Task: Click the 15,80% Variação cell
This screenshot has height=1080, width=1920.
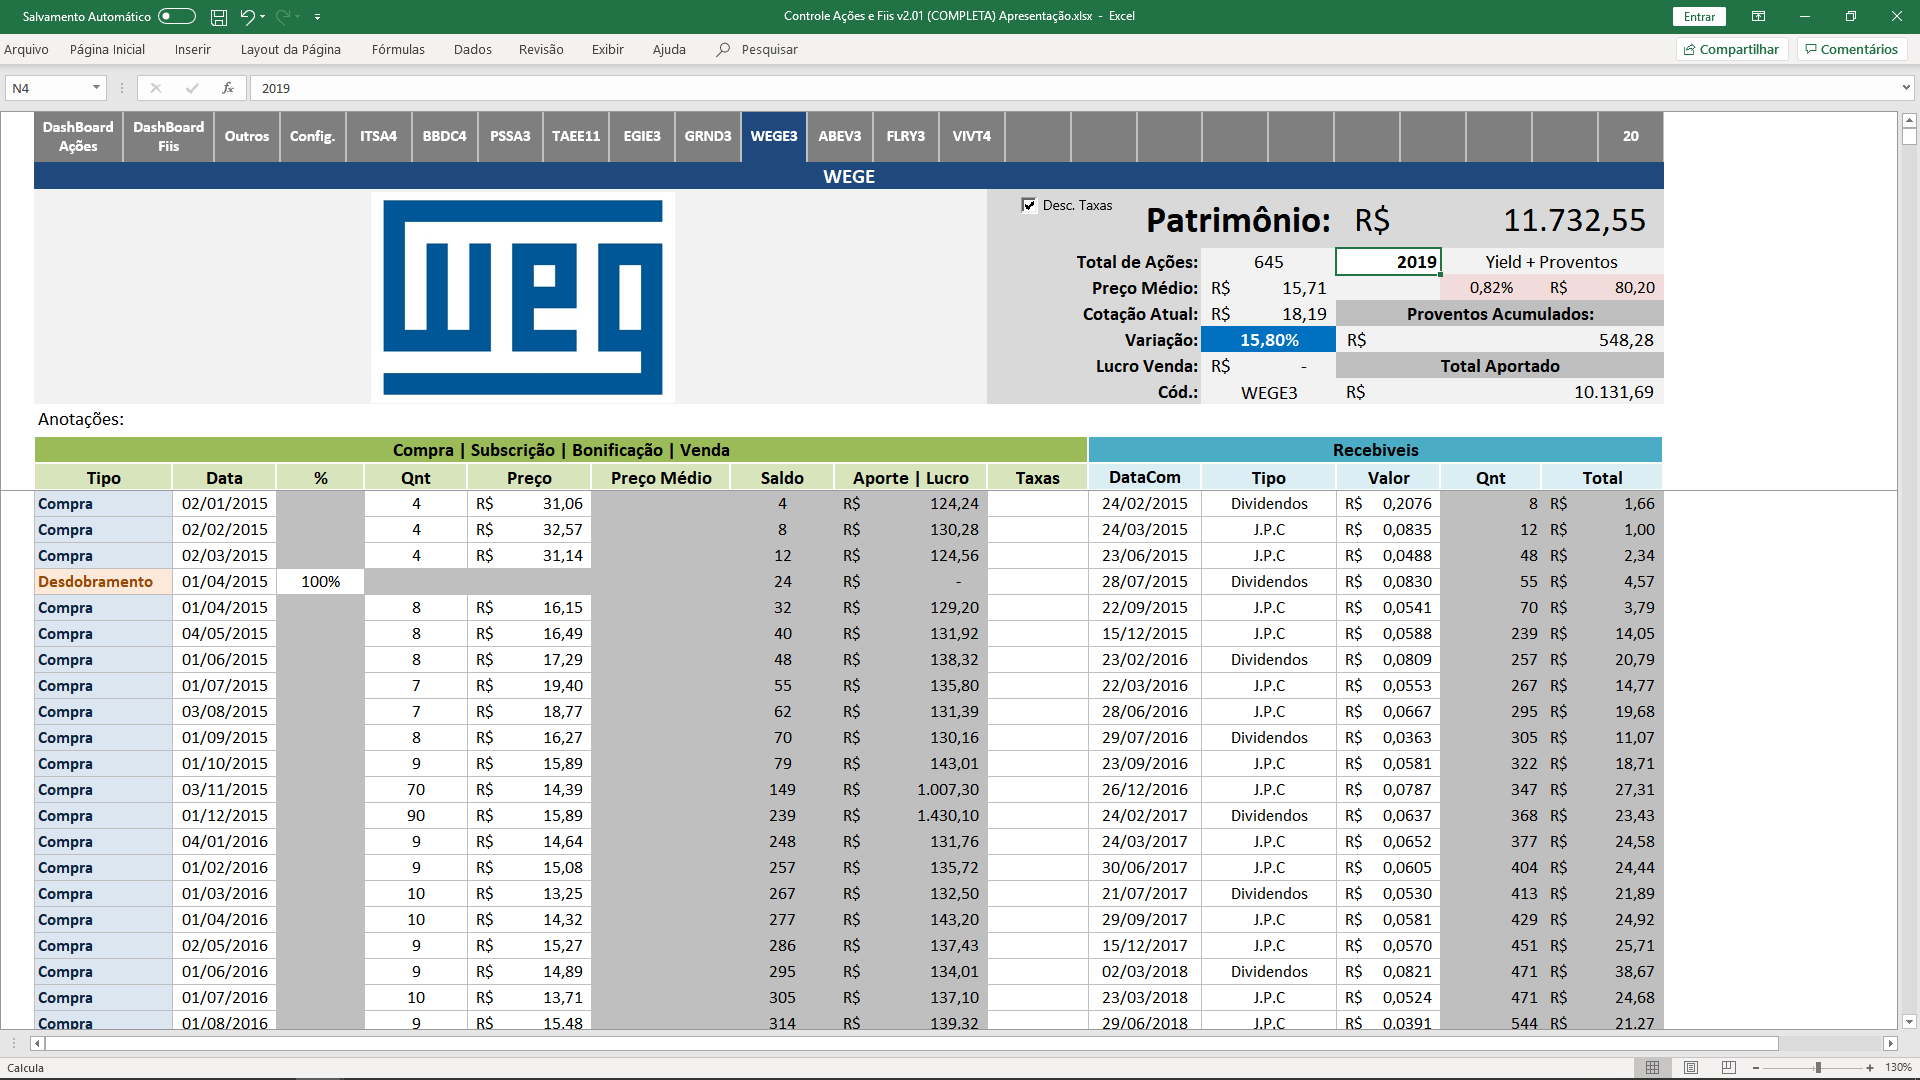Action: click(x=1268, y=340)
